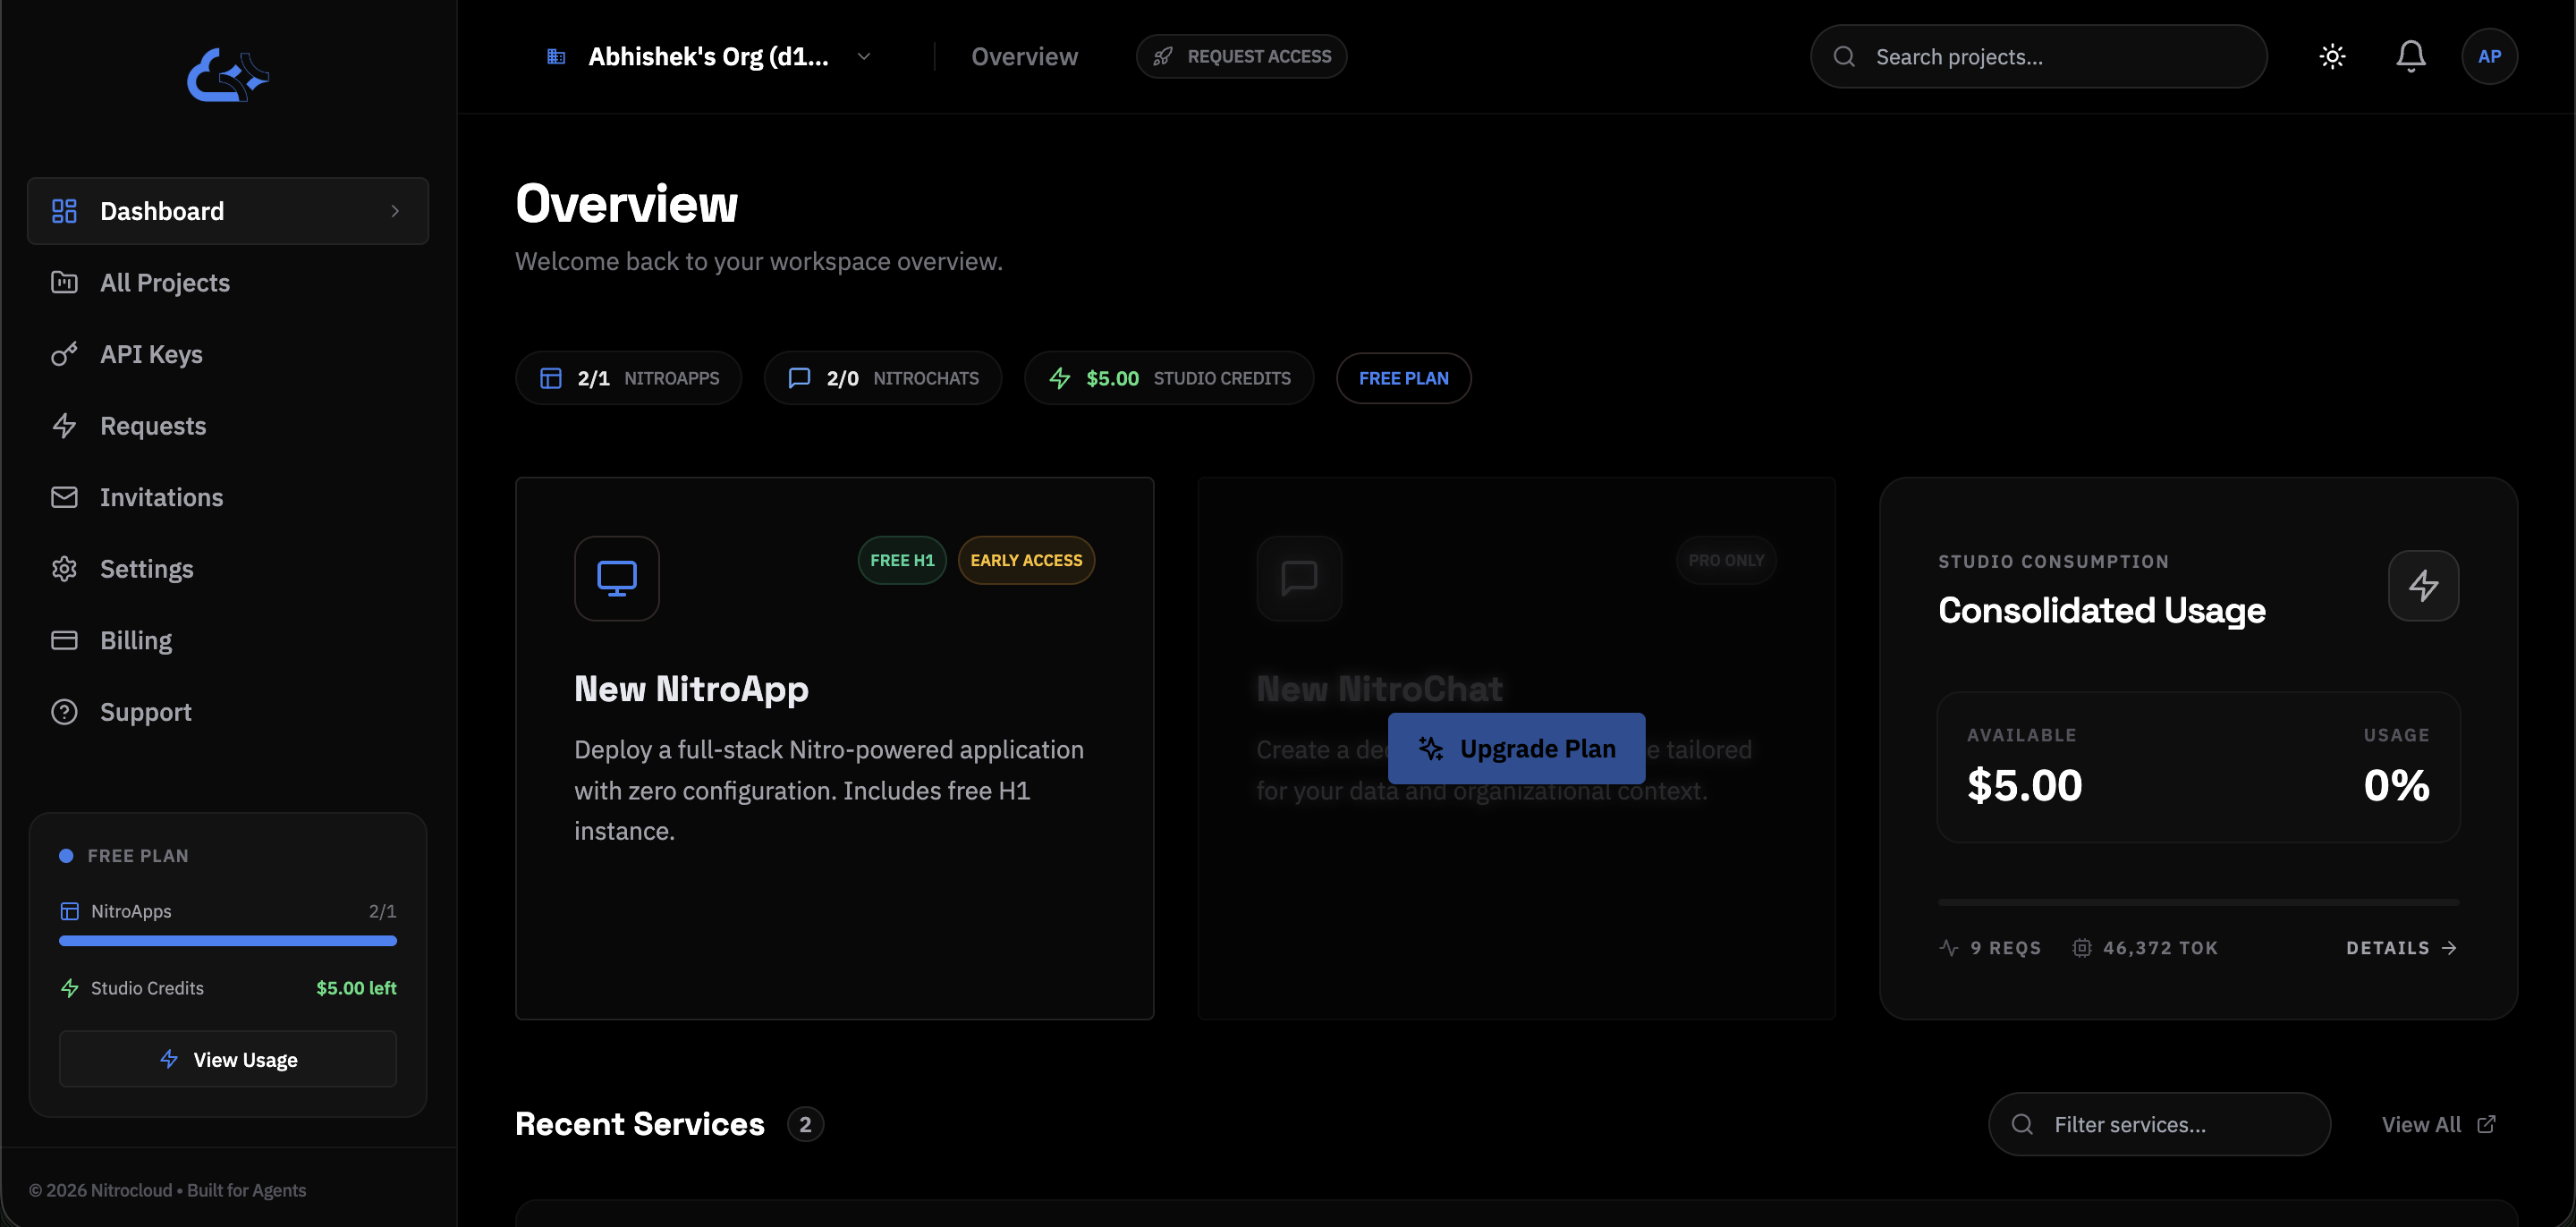
Task: Click the View Usage button
Action: pyautogui.click(x=228, y=1059)
